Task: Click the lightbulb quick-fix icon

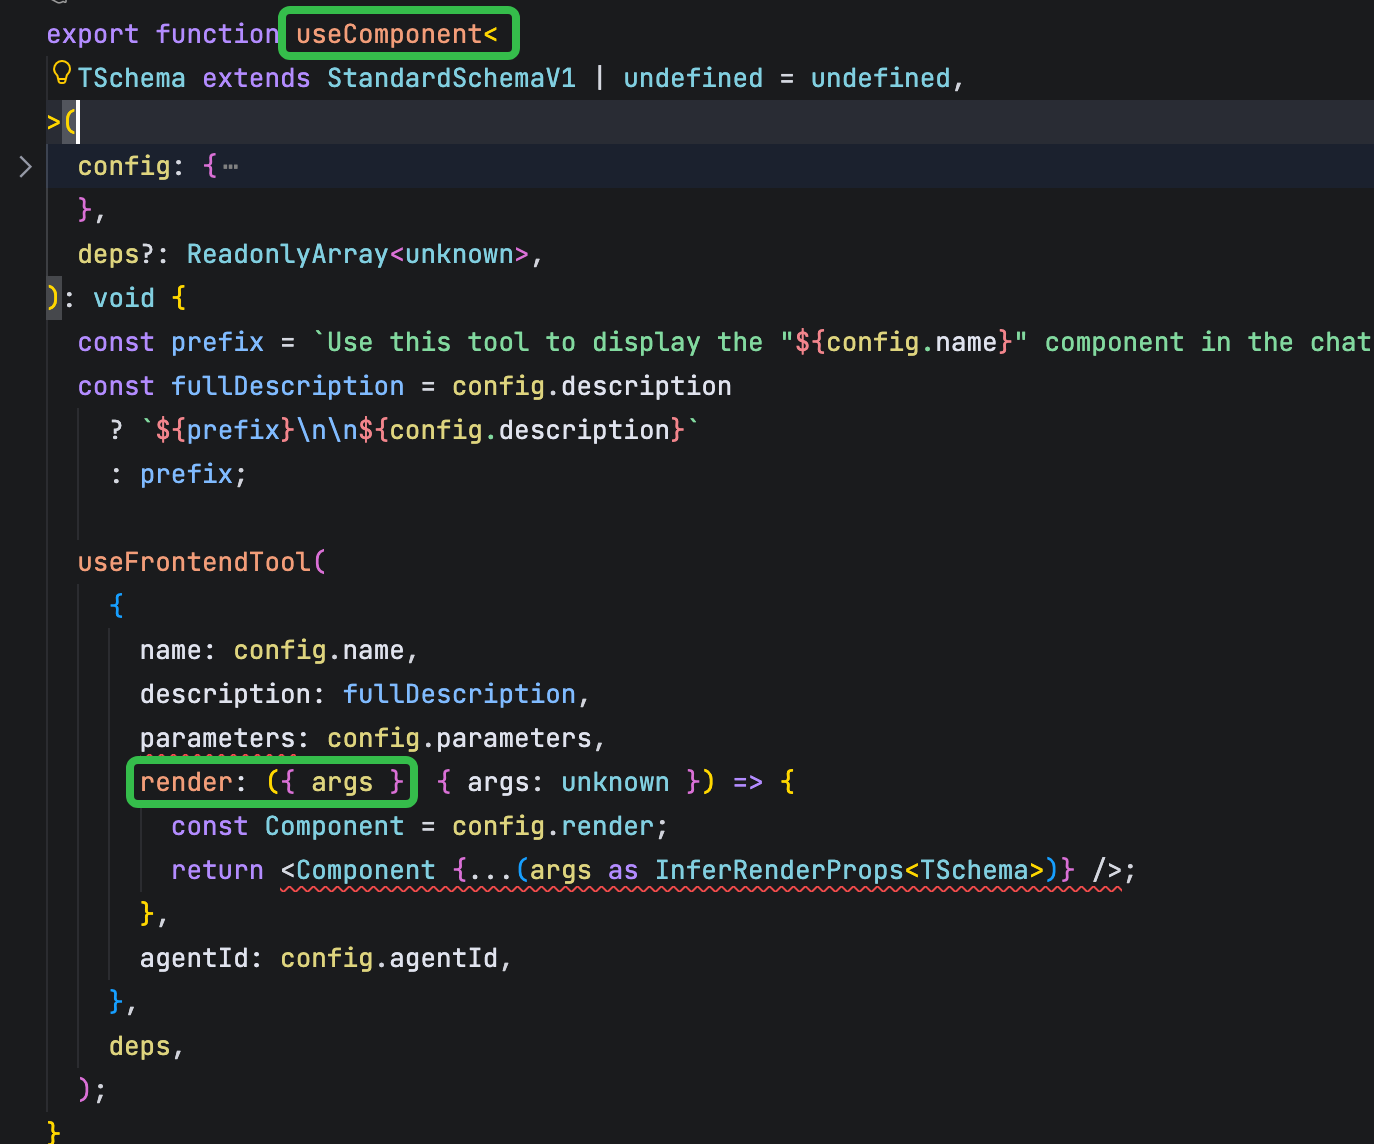Action: 61,72
